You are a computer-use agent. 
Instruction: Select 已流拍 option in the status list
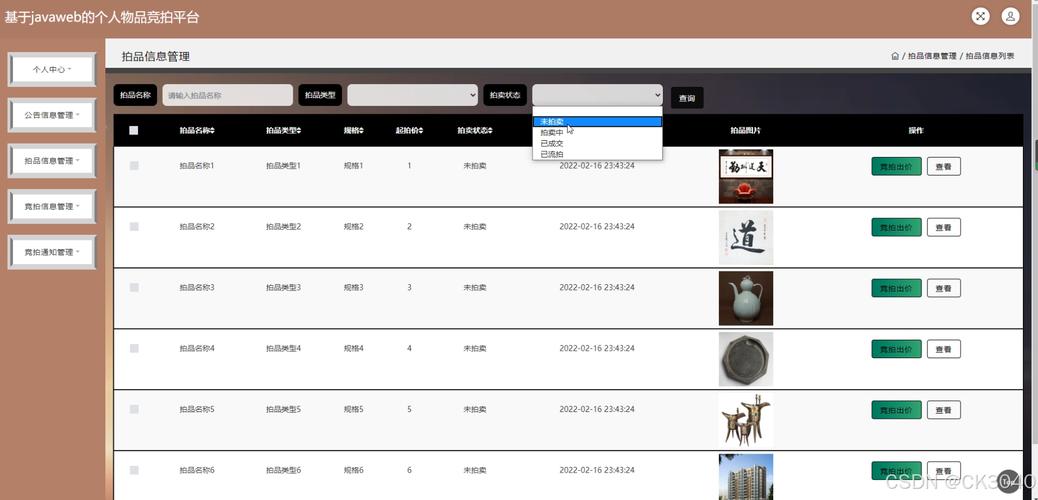point(597,154)
